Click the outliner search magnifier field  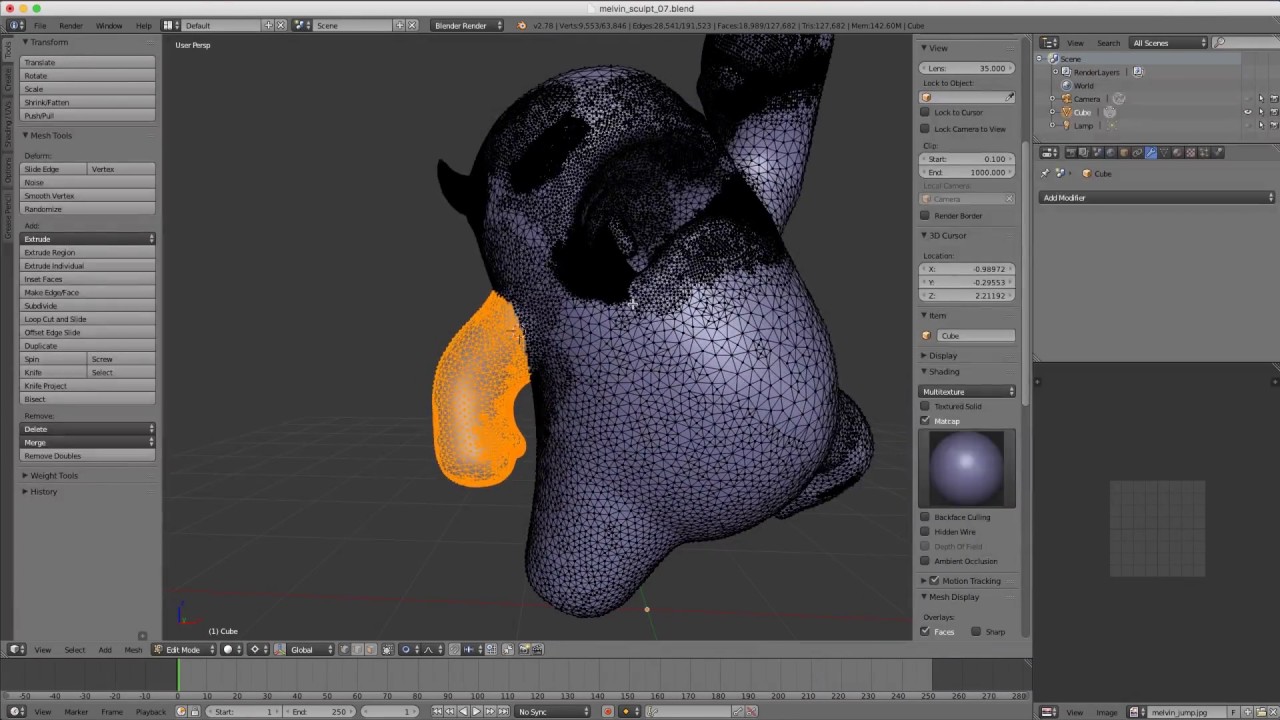[x=1247, y=43]
